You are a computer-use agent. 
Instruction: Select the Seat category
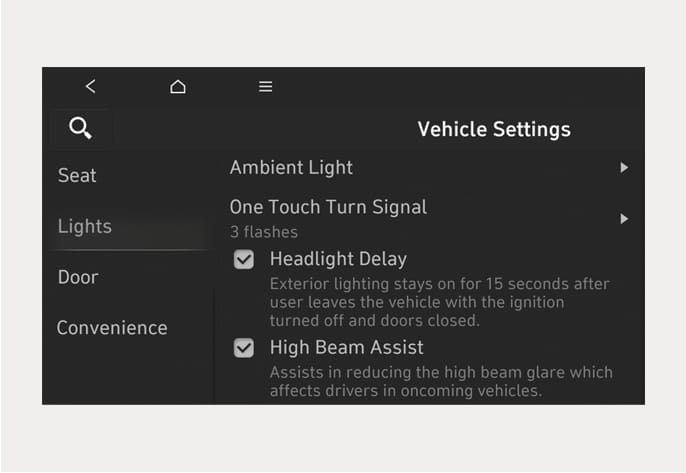click(x=77, y=175)
